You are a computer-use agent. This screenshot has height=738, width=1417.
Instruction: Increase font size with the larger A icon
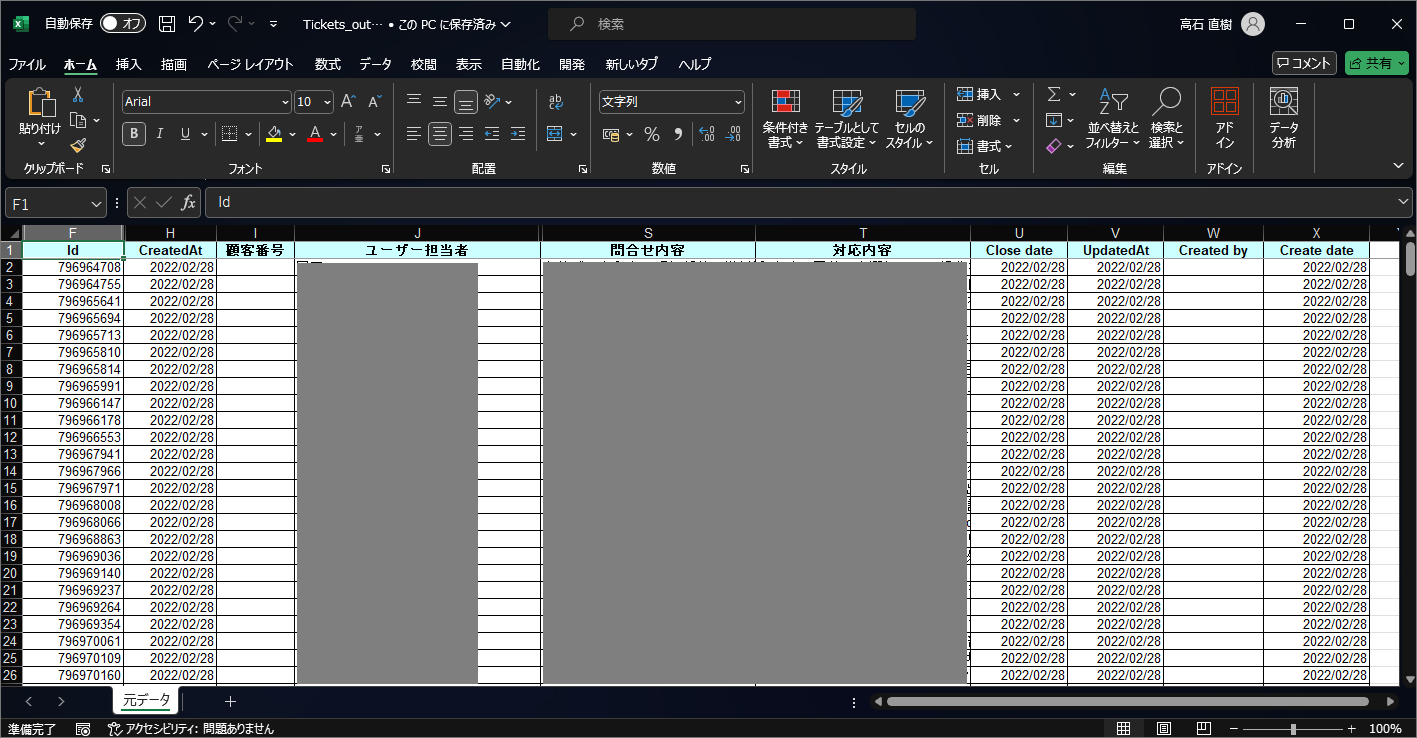pos(348,102)
